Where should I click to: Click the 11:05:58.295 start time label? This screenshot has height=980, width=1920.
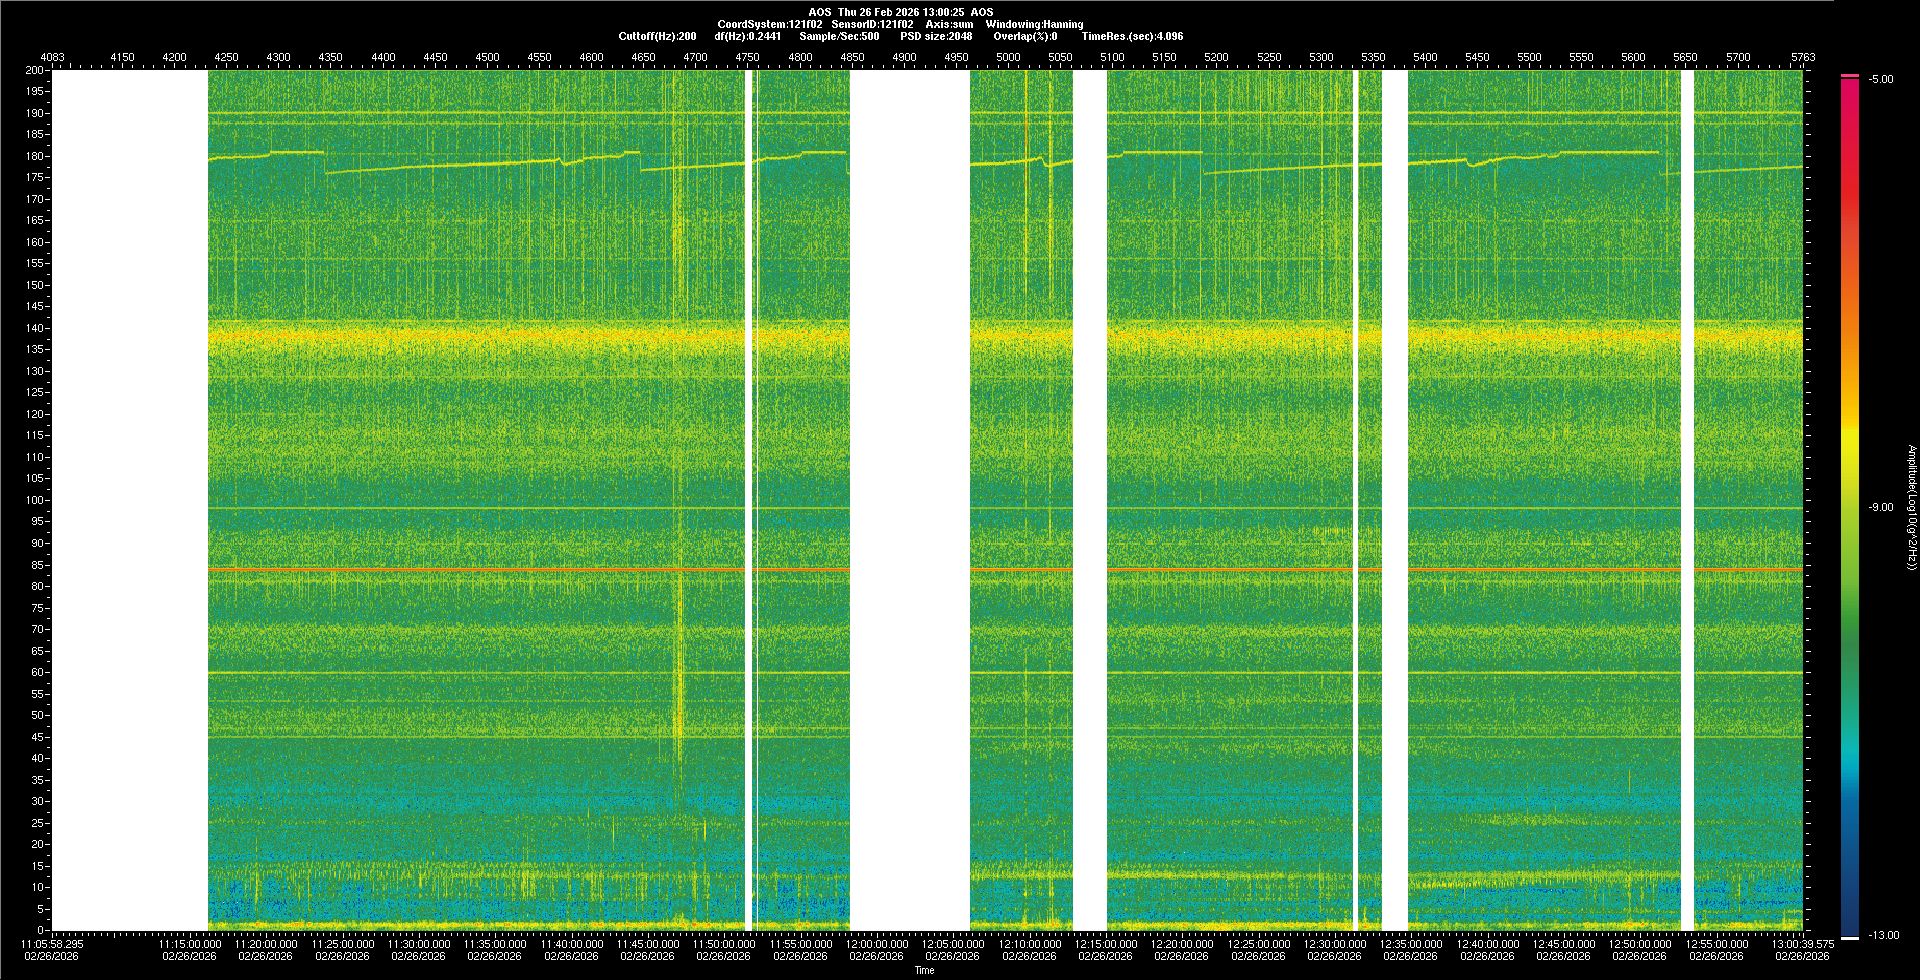(x=52, y=944)
